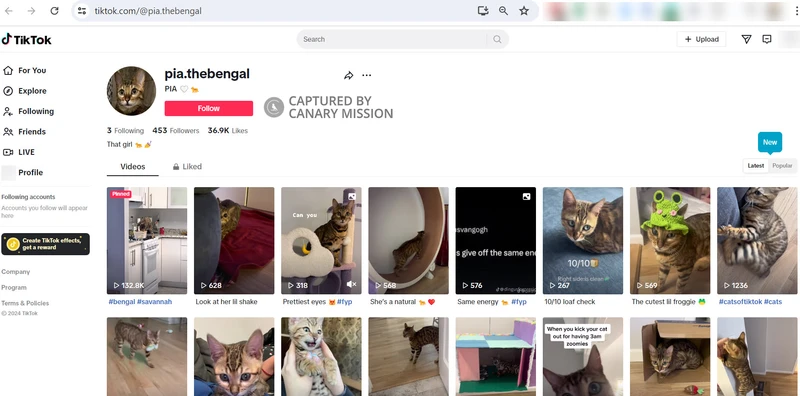Click the blue New badge
The image size is (800, 396).
[x=770, y=142]
